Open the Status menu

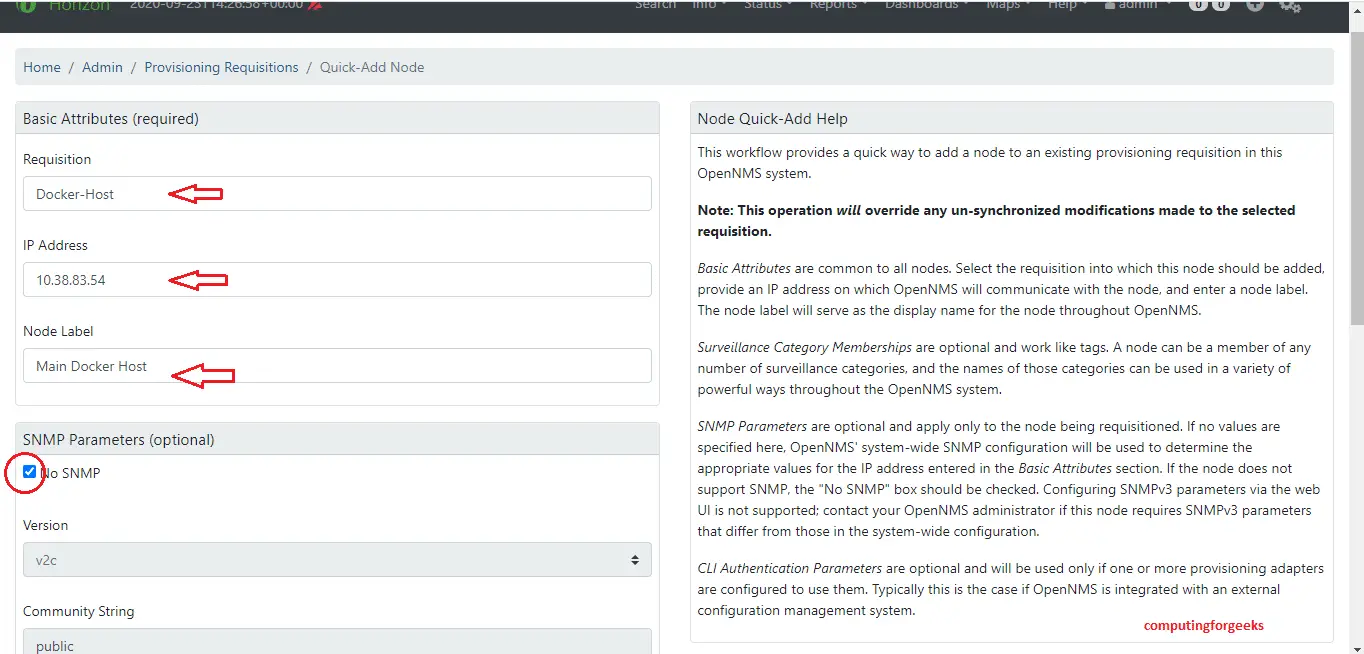tap(767, 5)
